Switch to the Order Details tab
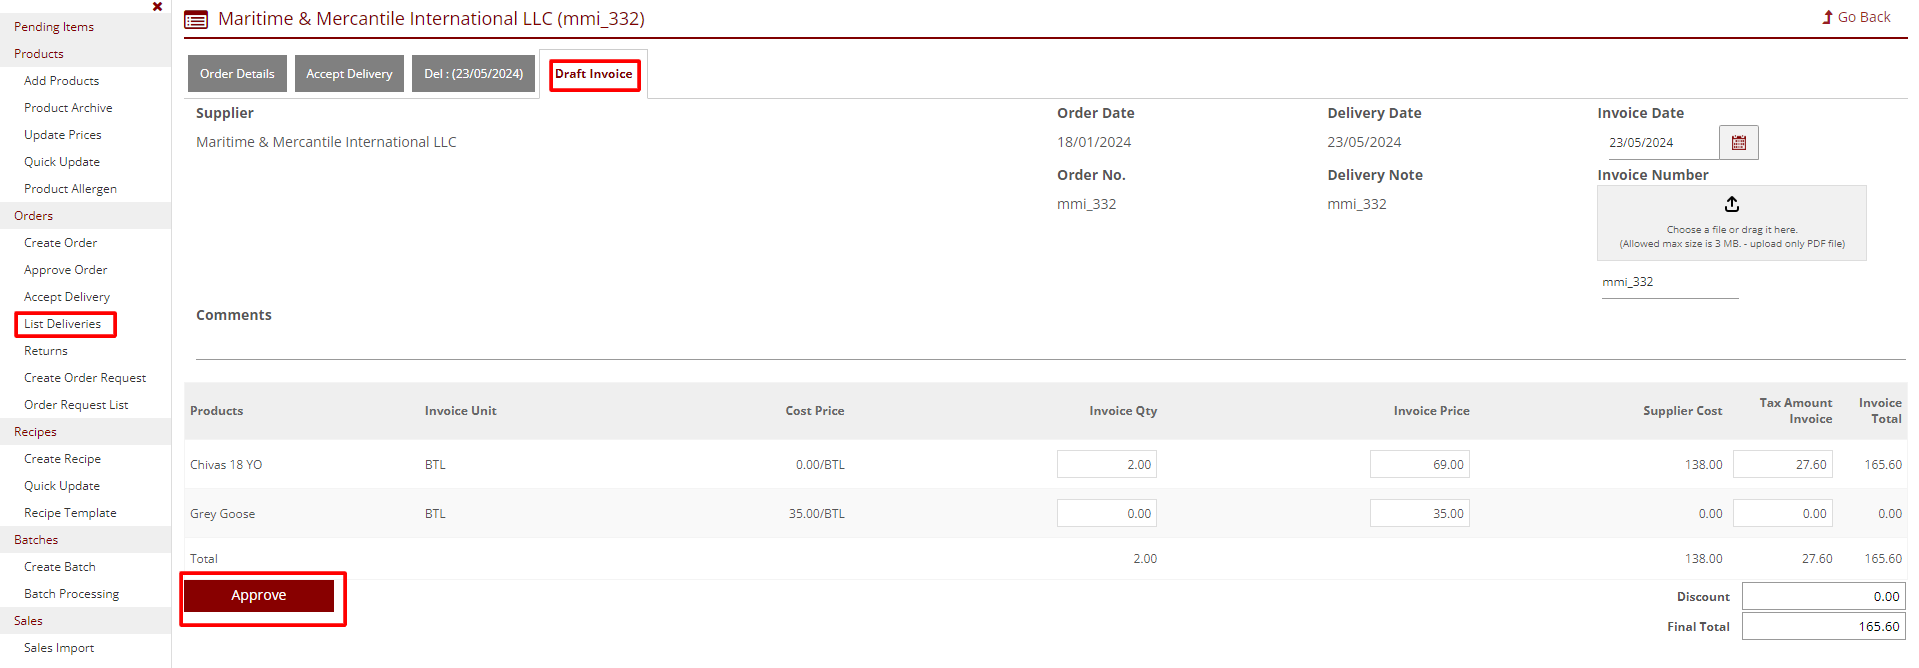1919x668 pixels. pyautogui.click(x=237, y=74)
